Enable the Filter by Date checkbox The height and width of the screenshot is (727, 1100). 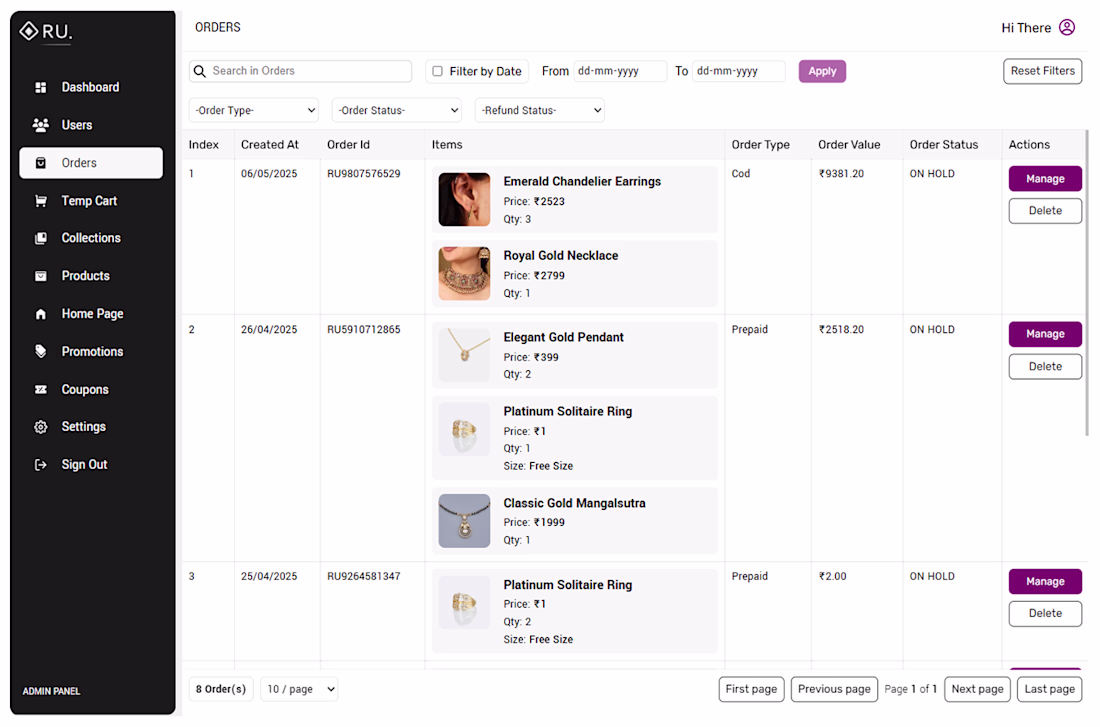point(437,71)
